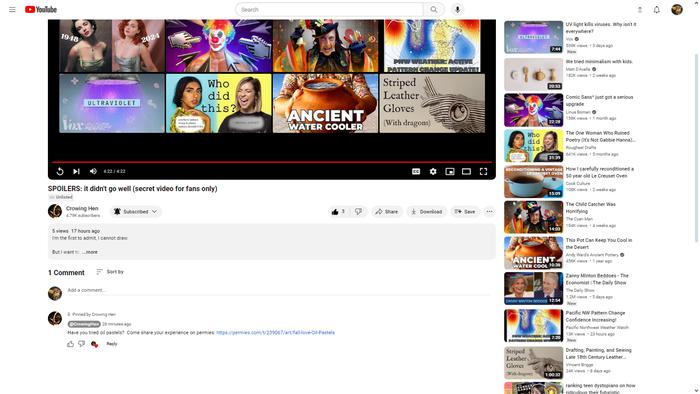The width and height of the screenshot is (700, 394).
Task: Expand the Subscribed notification dropdown
Action: [x=135, y=212]
